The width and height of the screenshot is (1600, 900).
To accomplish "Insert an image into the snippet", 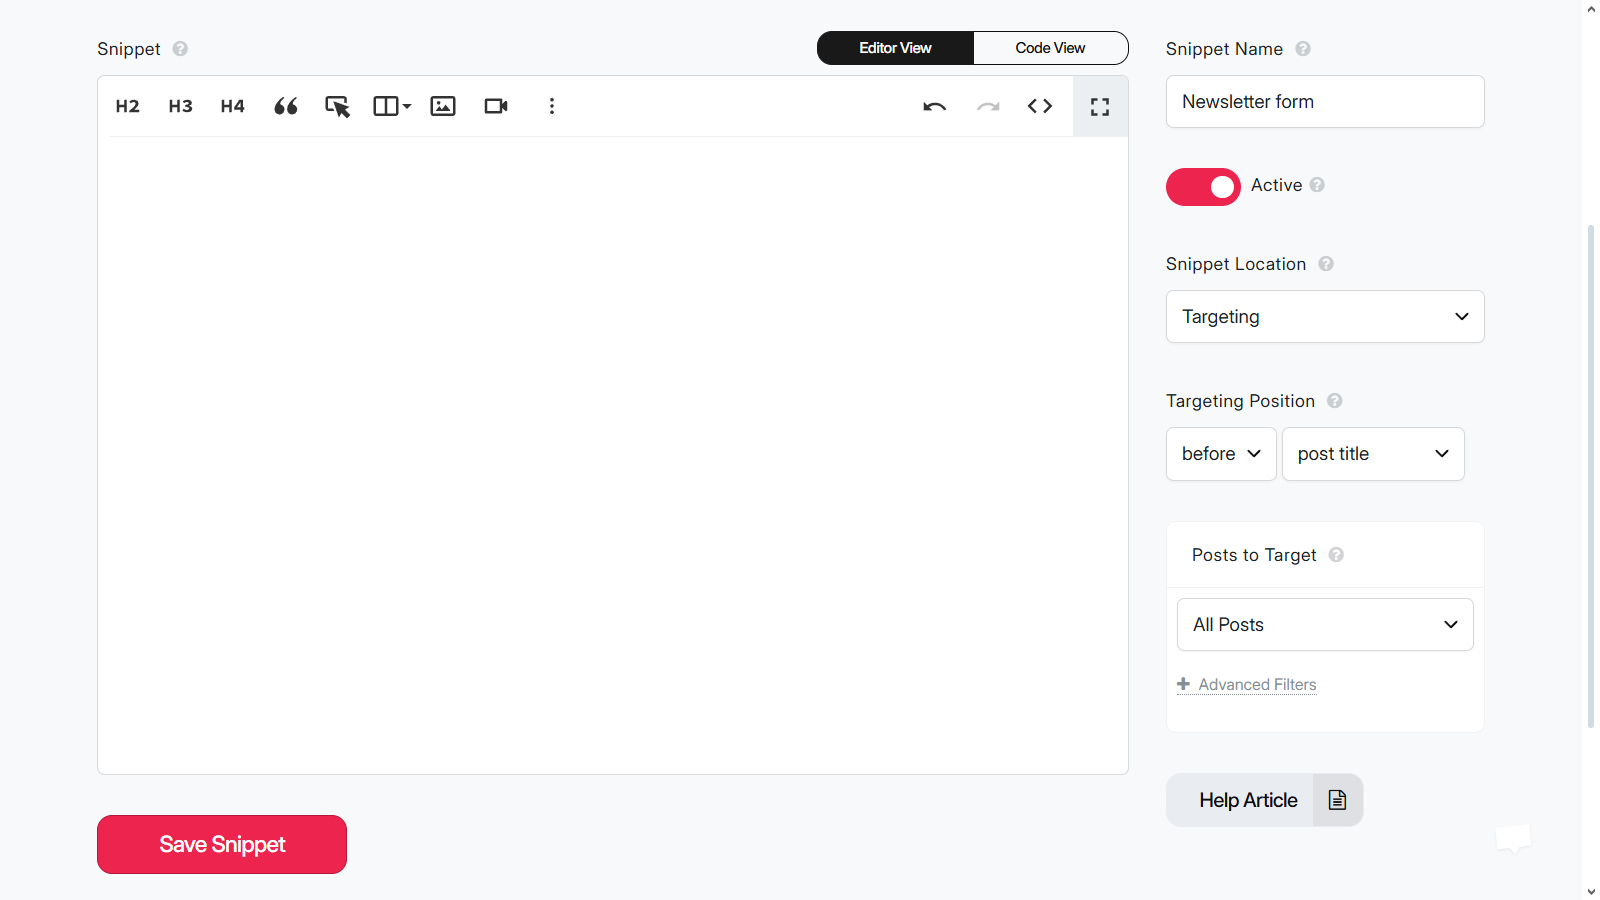I will (x=443, y=106).
